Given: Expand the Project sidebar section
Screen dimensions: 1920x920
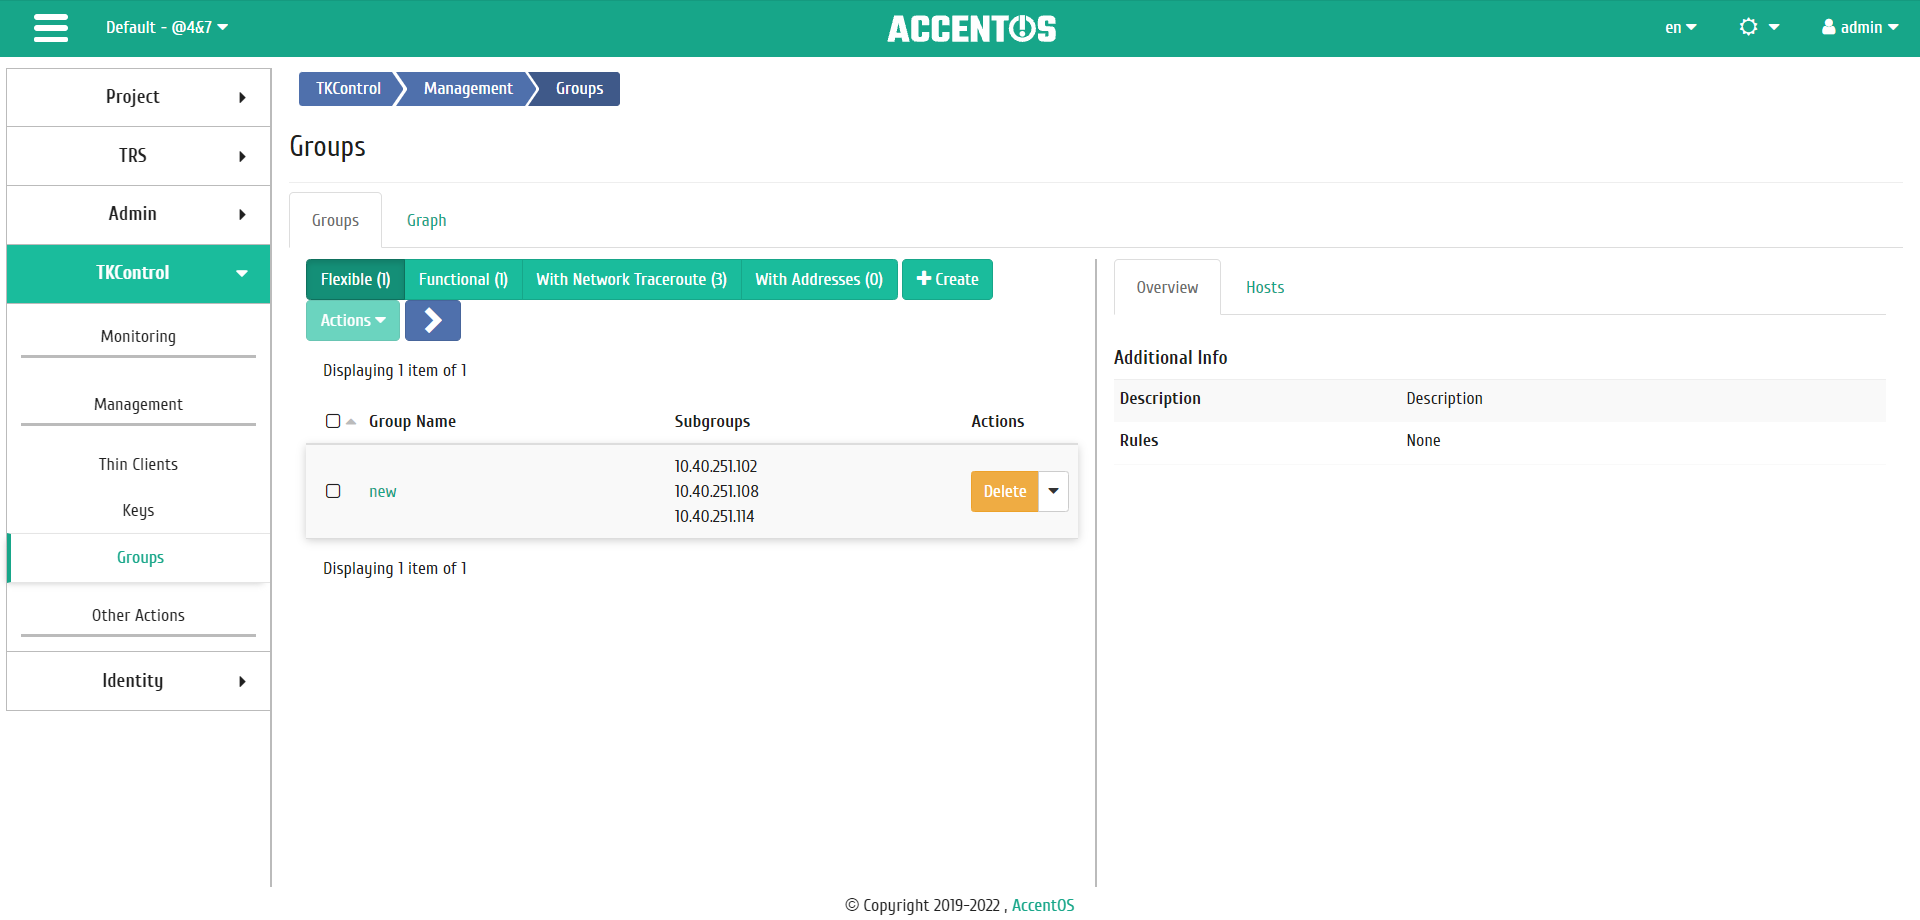Looking at the screenshot, I should point(139,97).
